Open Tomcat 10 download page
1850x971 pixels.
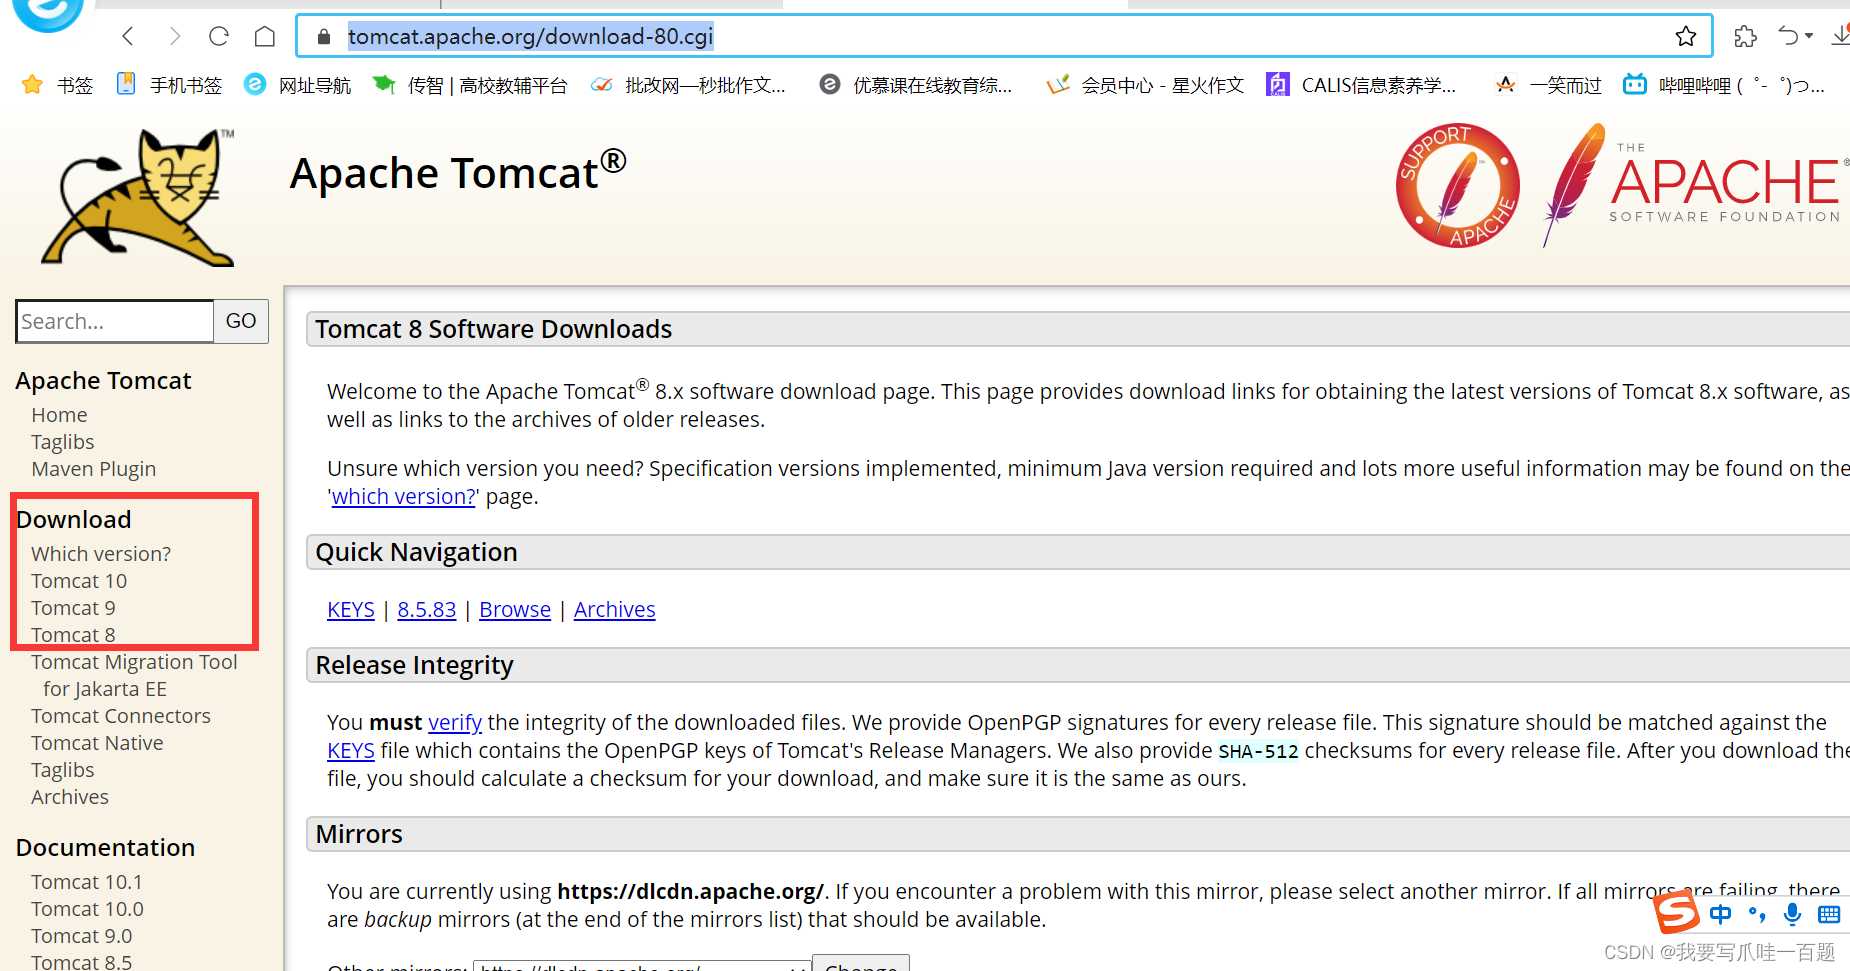(79, 581)
